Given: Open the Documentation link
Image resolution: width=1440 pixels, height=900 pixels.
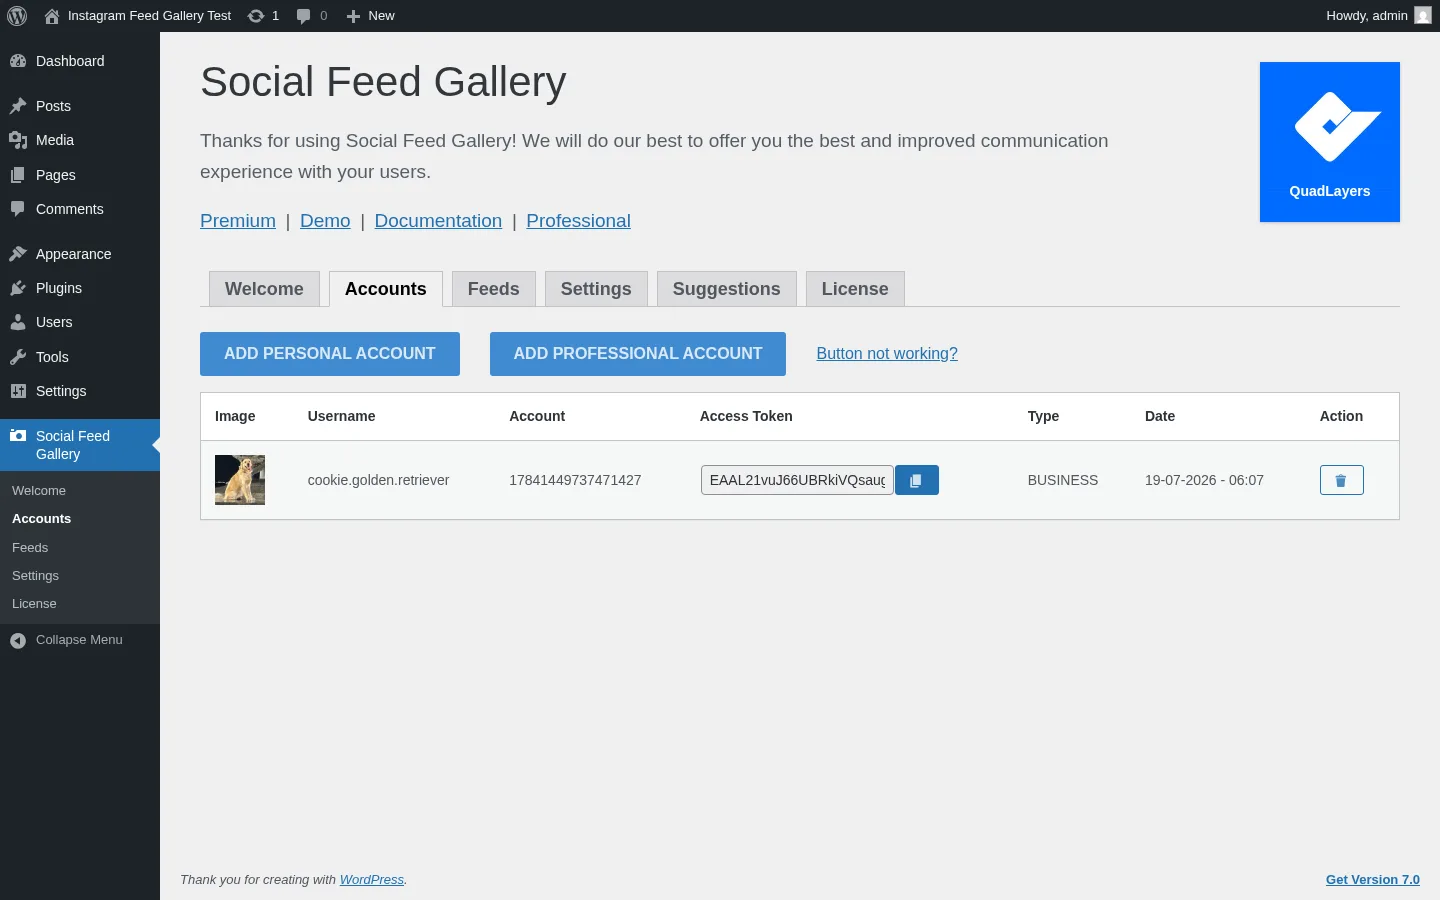Looking at the screenshot, I should (x=438, y=221).
